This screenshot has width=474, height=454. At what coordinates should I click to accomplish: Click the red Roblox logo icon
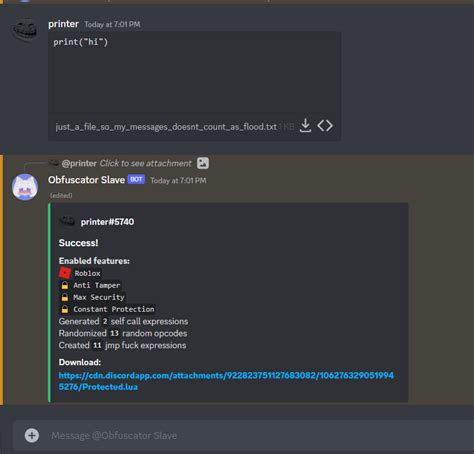coord(65,273)
